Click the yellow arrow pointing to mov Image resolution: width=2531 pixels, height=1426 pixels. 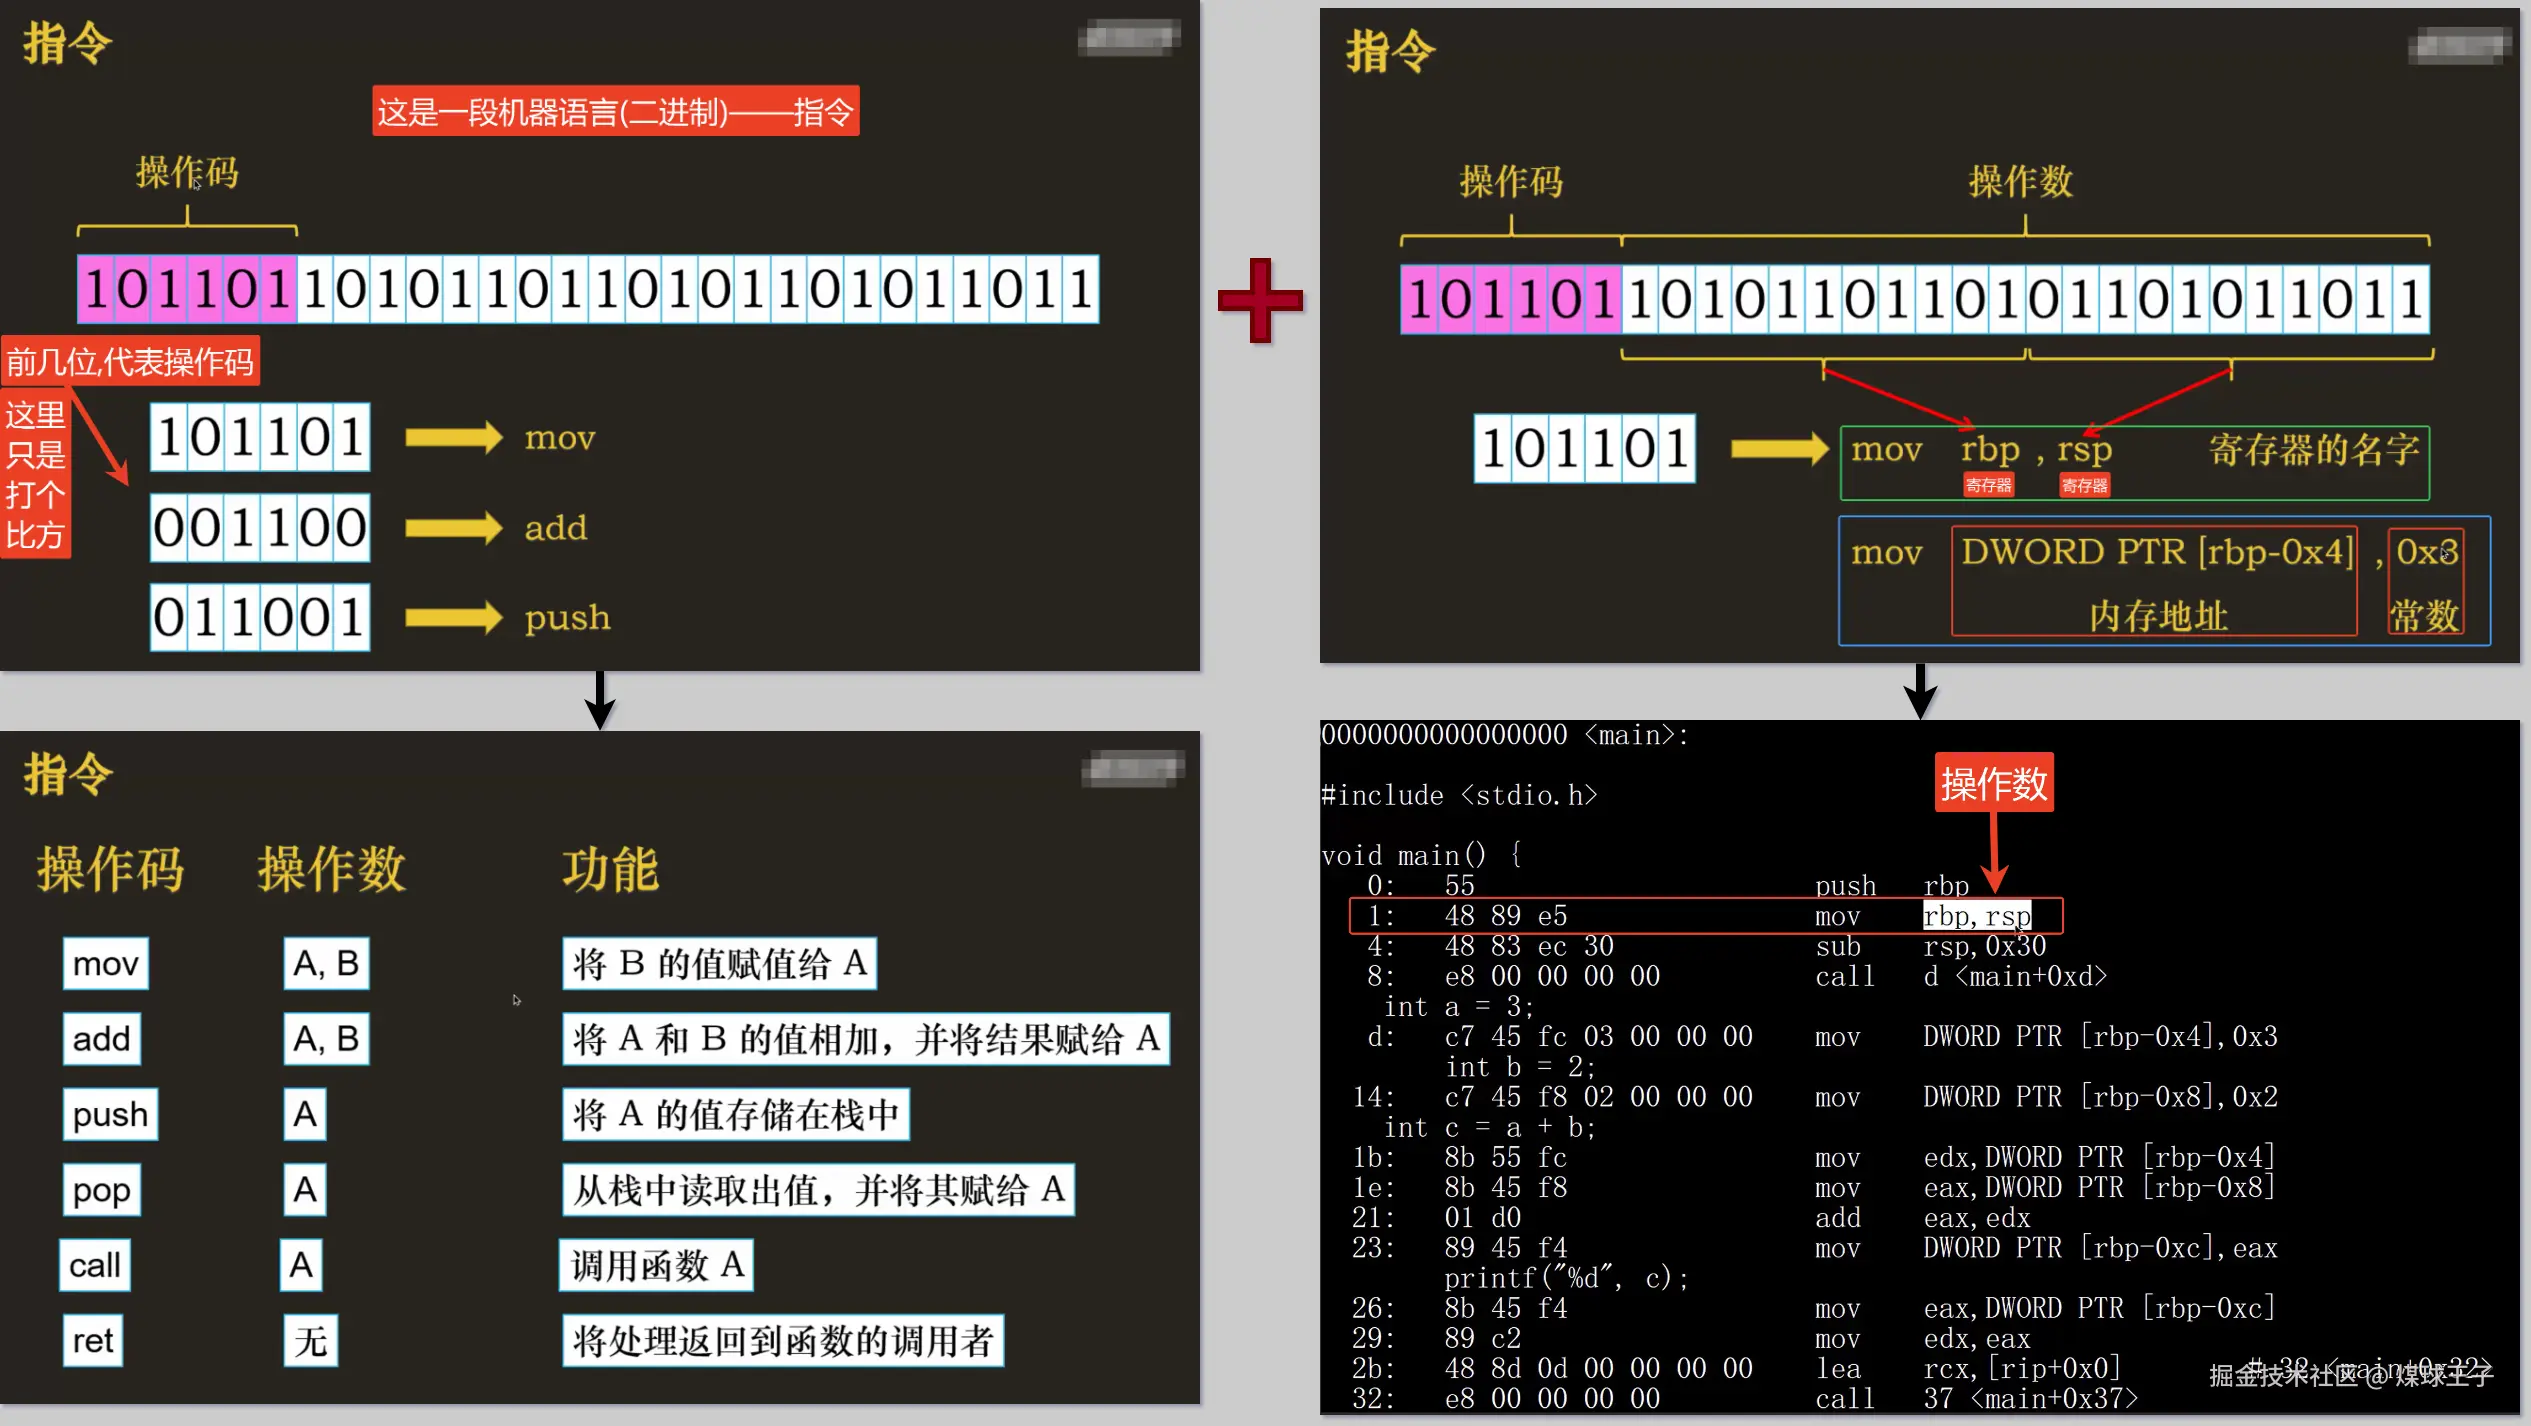click(453, 437)
